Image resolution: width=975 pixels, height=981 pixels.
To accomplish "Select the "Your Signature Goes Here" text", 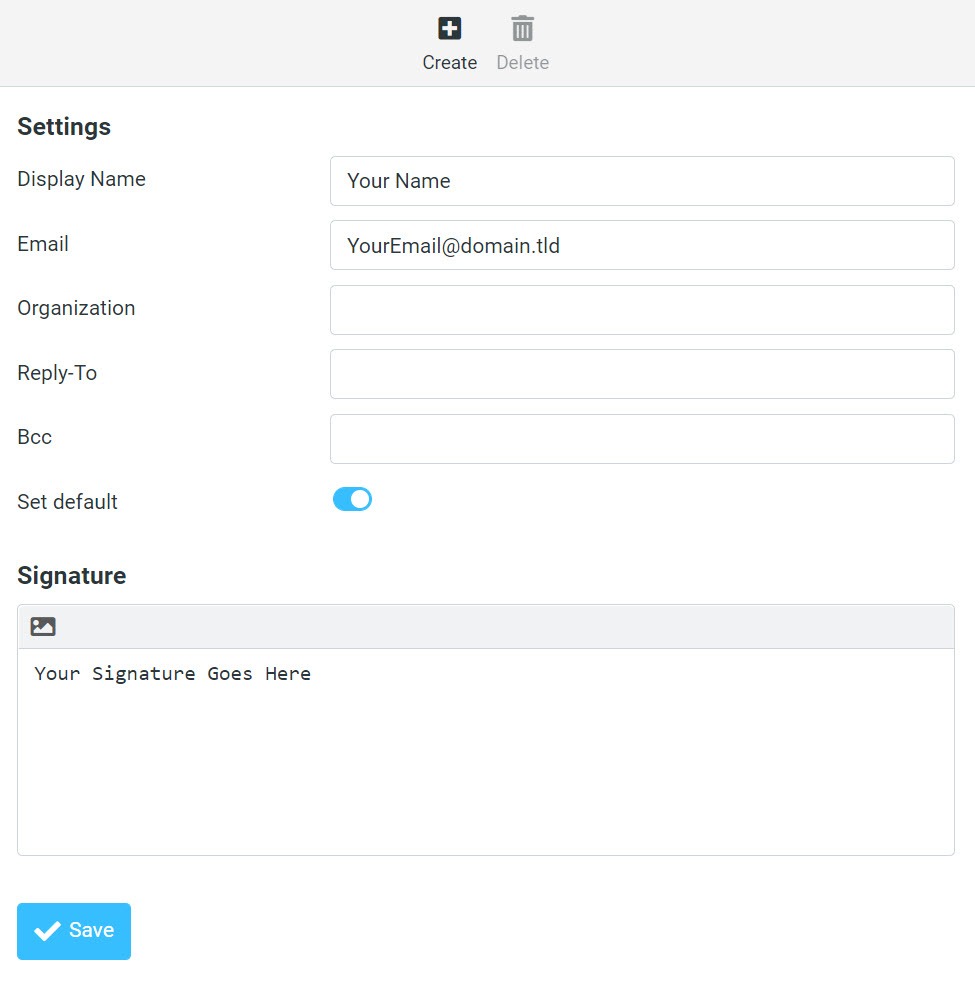I will pos(172,673).
